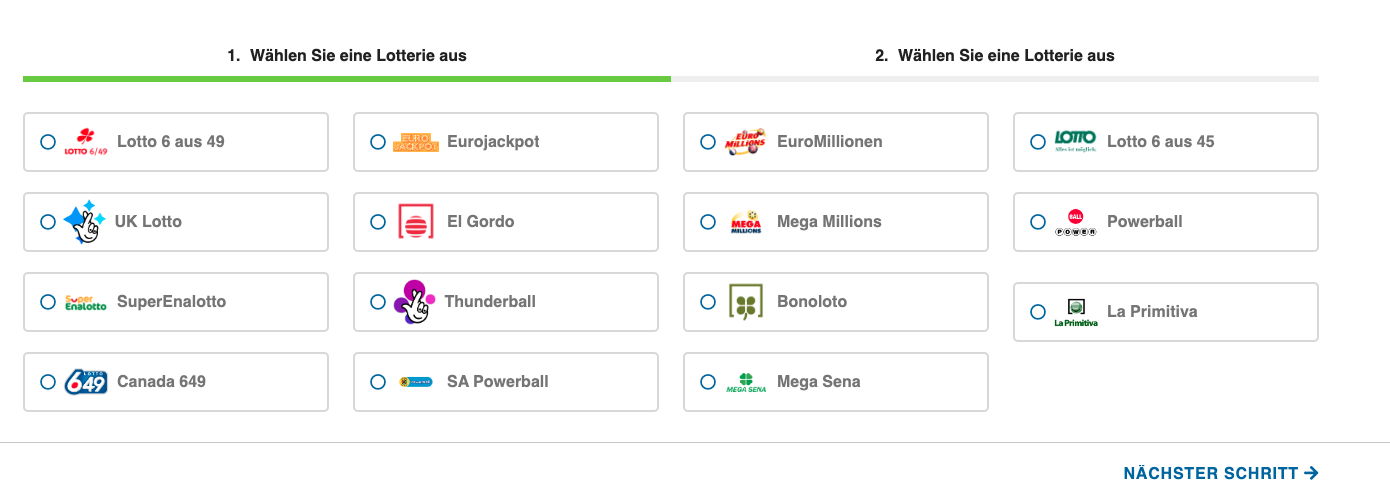Screen dimensions: 1390x504
Task: Click the Lotto 6/49 red clover logo
Action: 85,142
